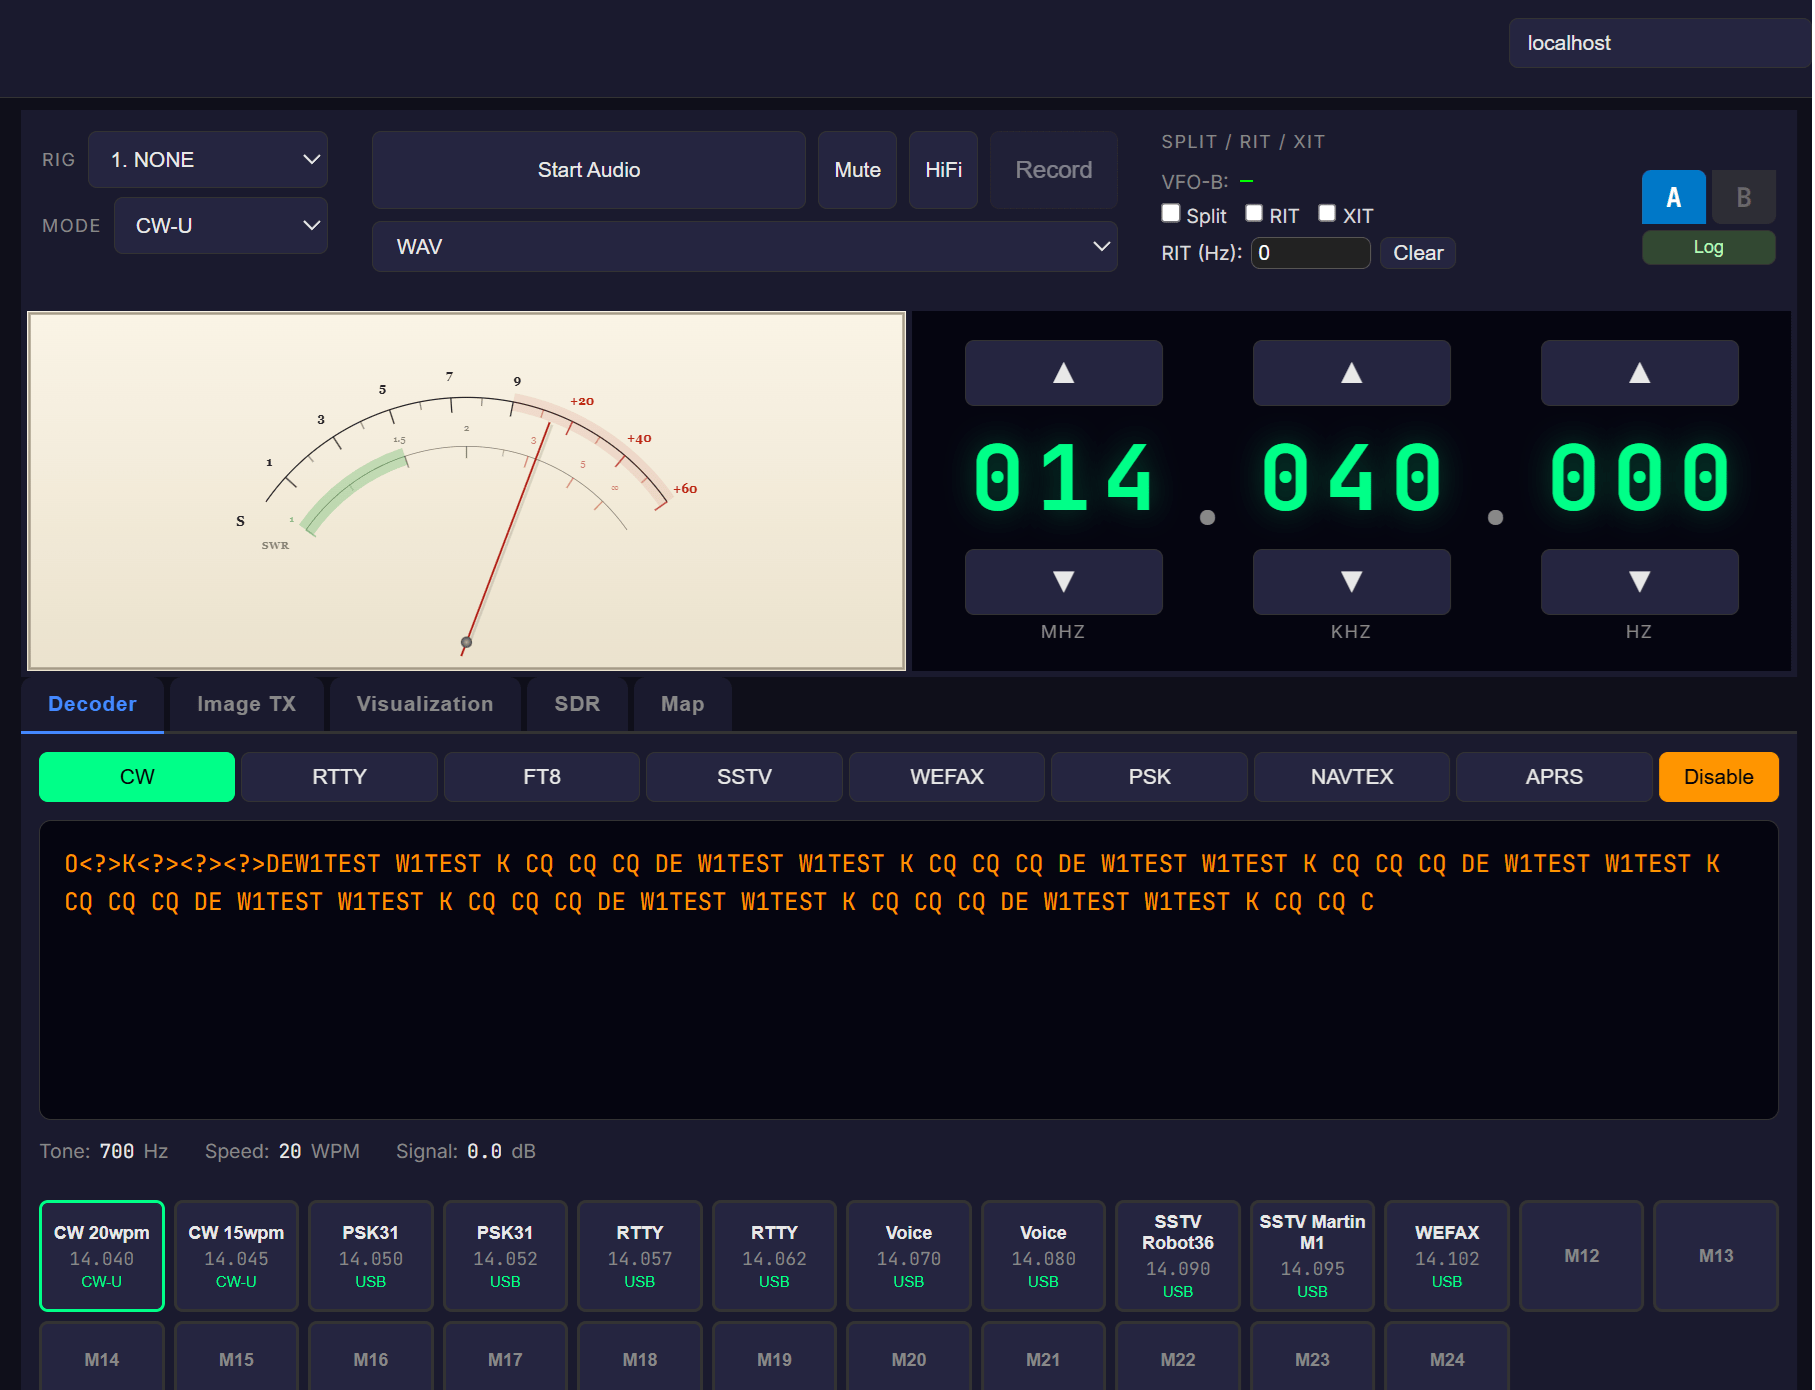Select empty memory slot M17
The image size is (1815, 1390).
(x=505, y=1358)
